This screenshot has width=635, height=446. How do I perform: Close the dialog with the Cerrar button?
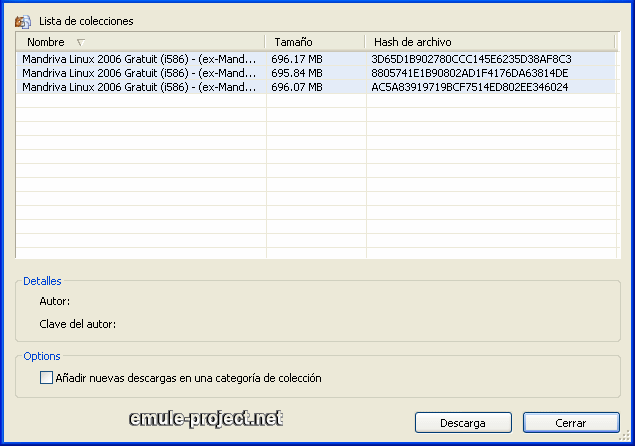click(570, 423)
